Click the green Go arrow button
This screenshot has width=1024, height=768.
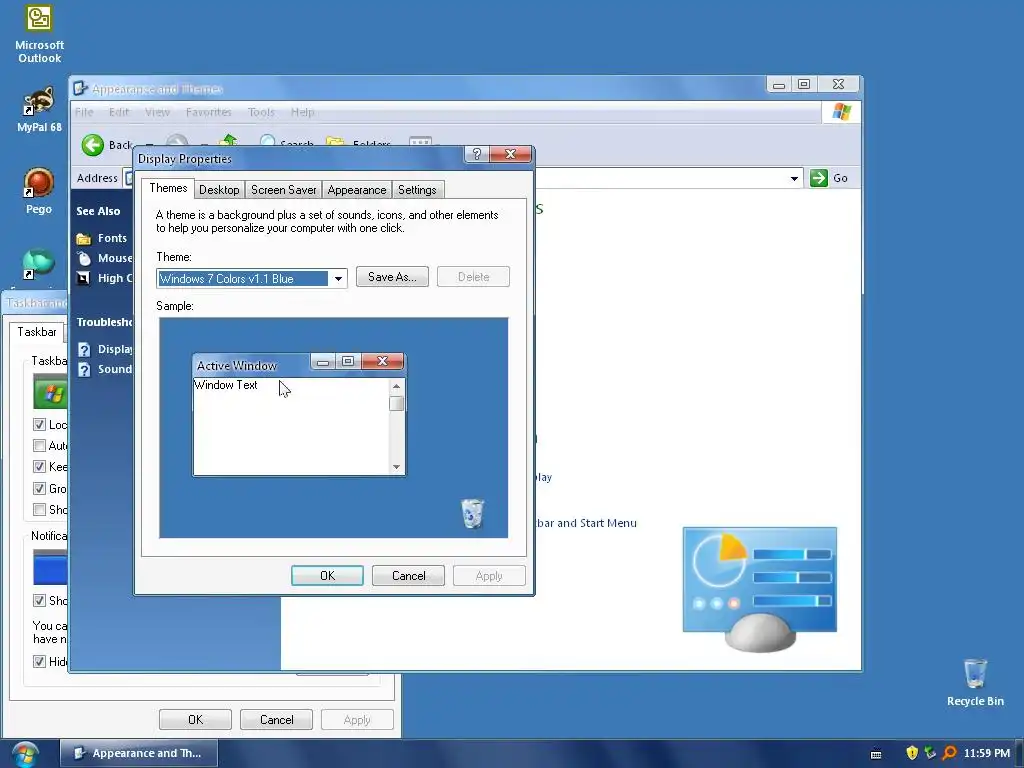point(818,178)
